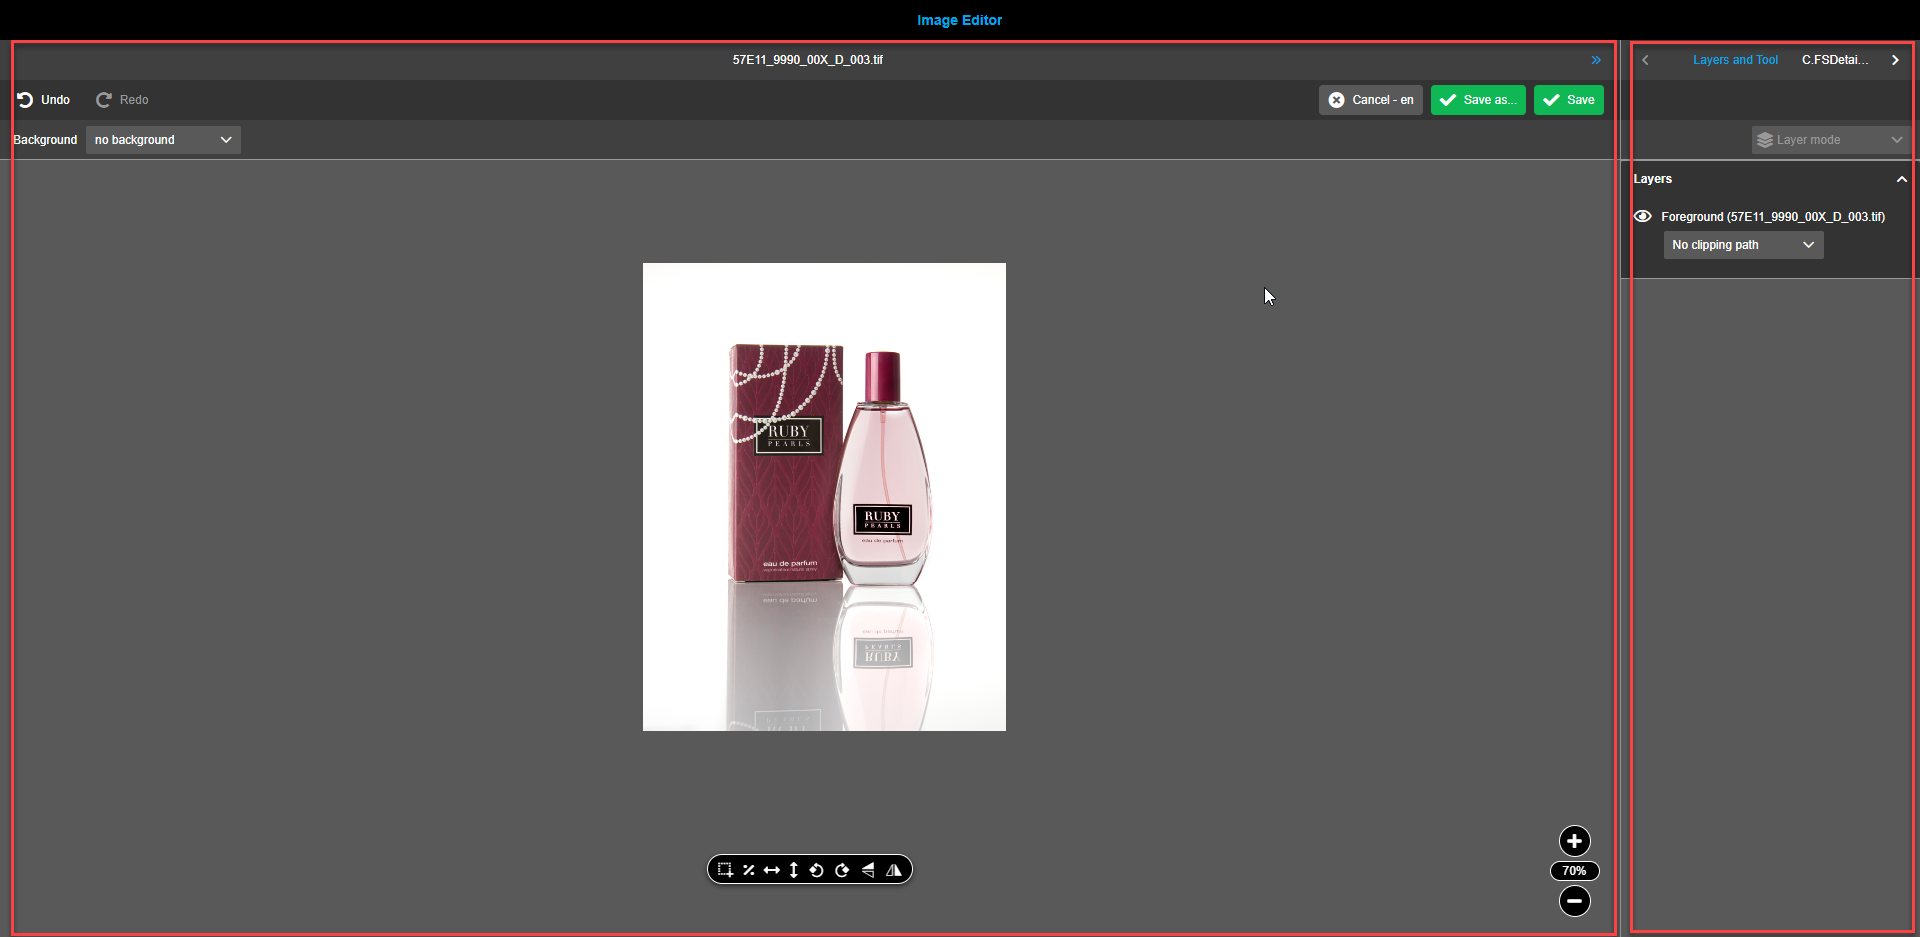The width and height of the screenshot is (1920, 937).
Task: Open the Background dropdown
Action: pos(163,140)
